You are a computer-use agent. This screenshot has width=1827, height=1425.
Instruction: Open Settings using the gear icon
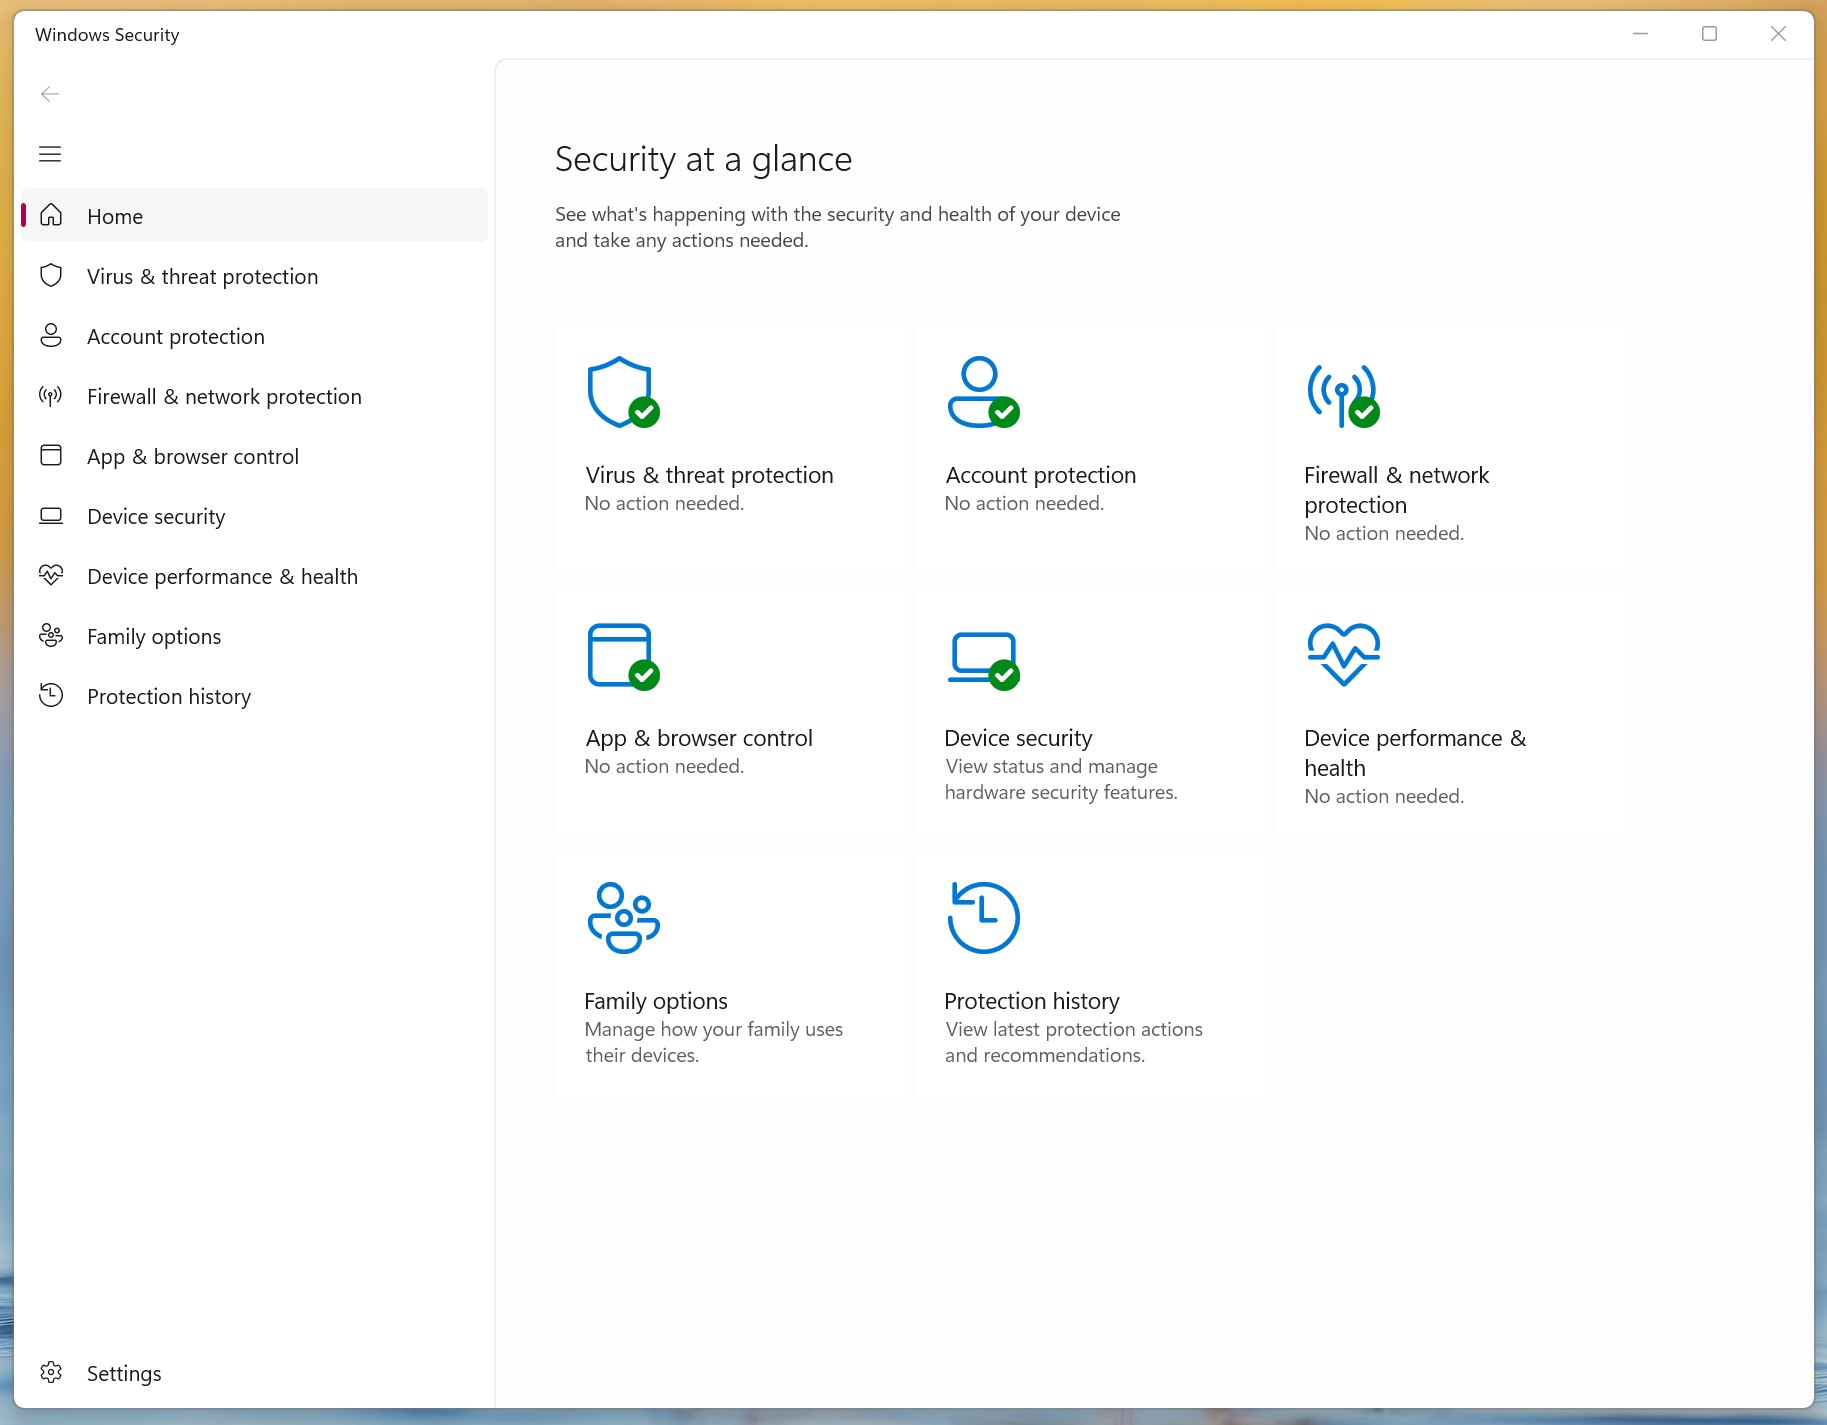[50, 1372]
